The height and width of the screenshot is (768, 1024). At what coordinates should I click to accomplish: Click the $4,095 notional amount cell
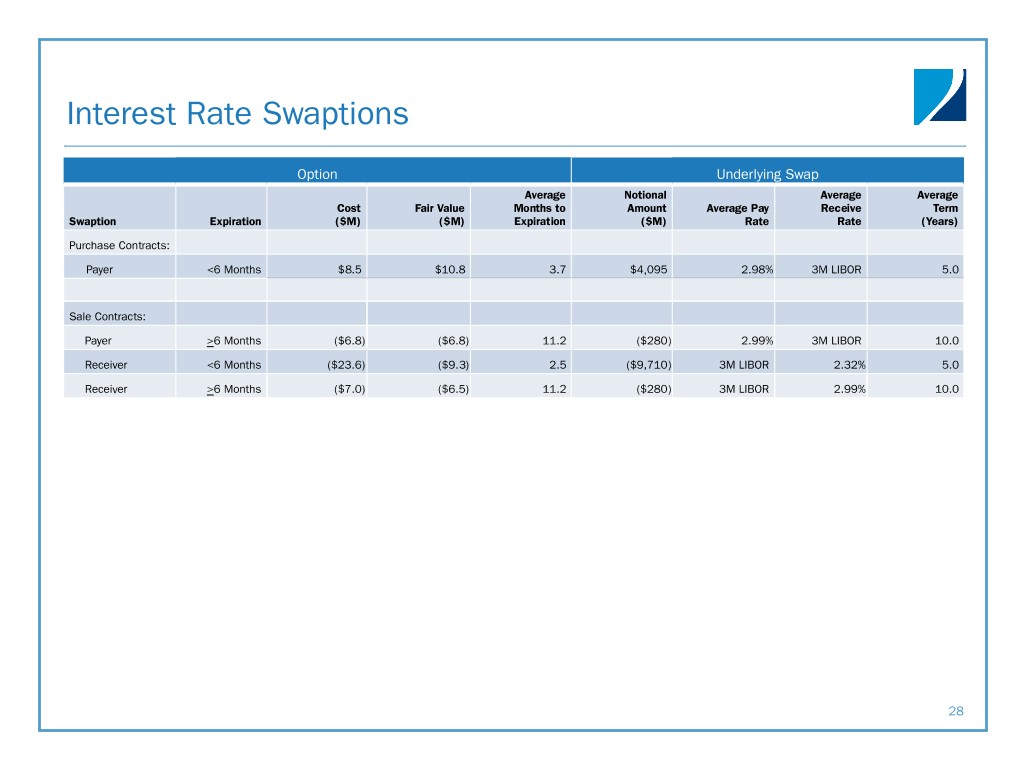pos(649,269)
